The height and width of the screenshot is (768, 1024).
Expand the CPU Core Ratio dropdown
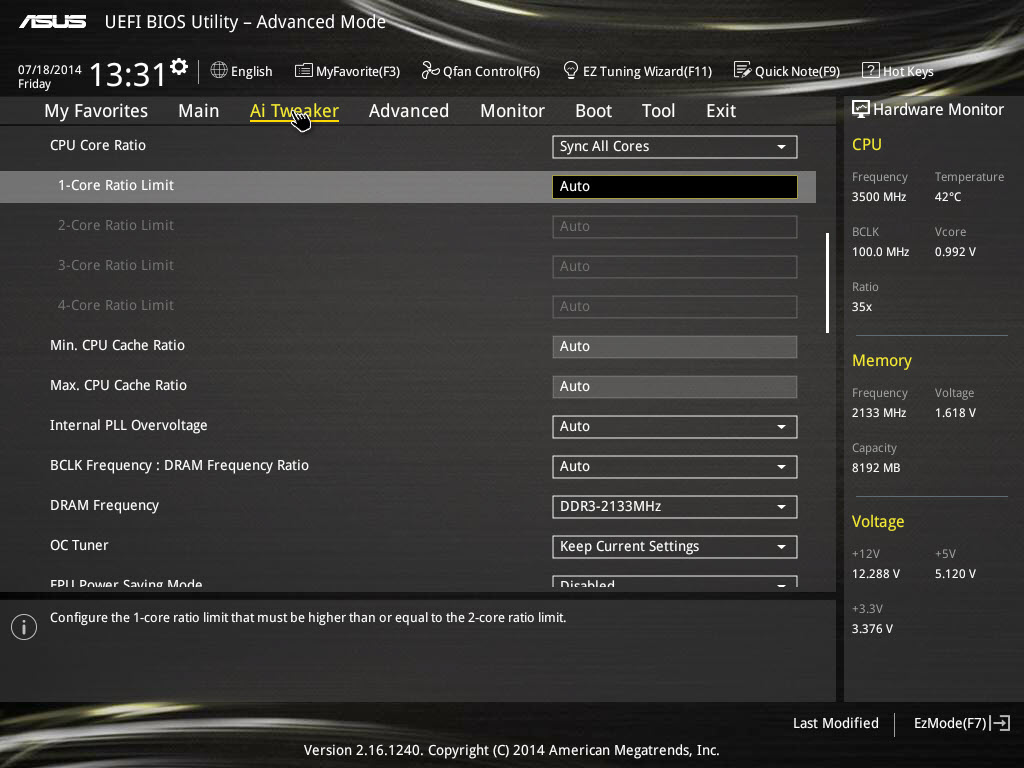click(x=675, y=147)
